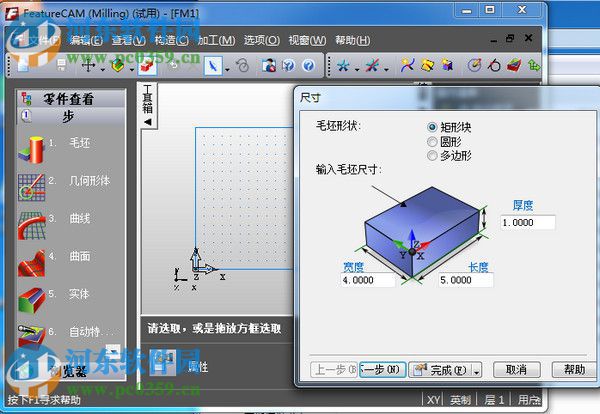Click the blue star snap icon
Screen dimensions: 600x414
point(343,66)
